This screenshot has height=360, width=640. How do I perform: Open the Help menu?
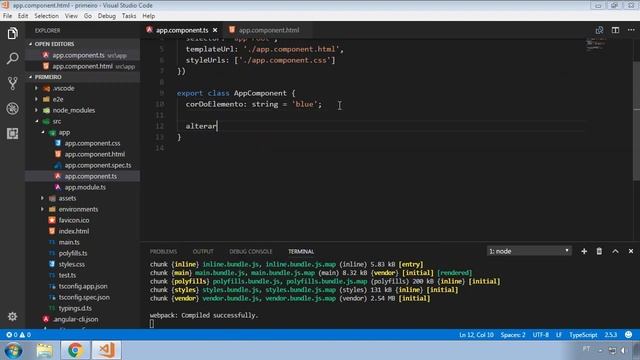(x=149, y=16)
